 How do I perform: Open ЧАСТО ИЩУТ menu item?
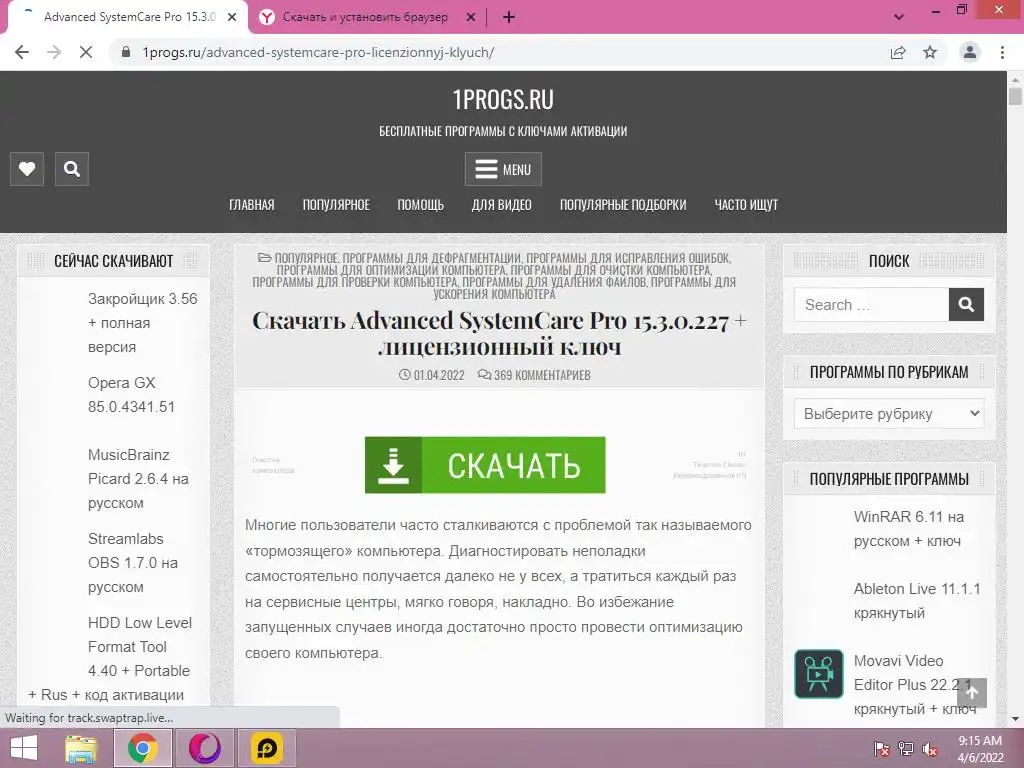point(746,204)
